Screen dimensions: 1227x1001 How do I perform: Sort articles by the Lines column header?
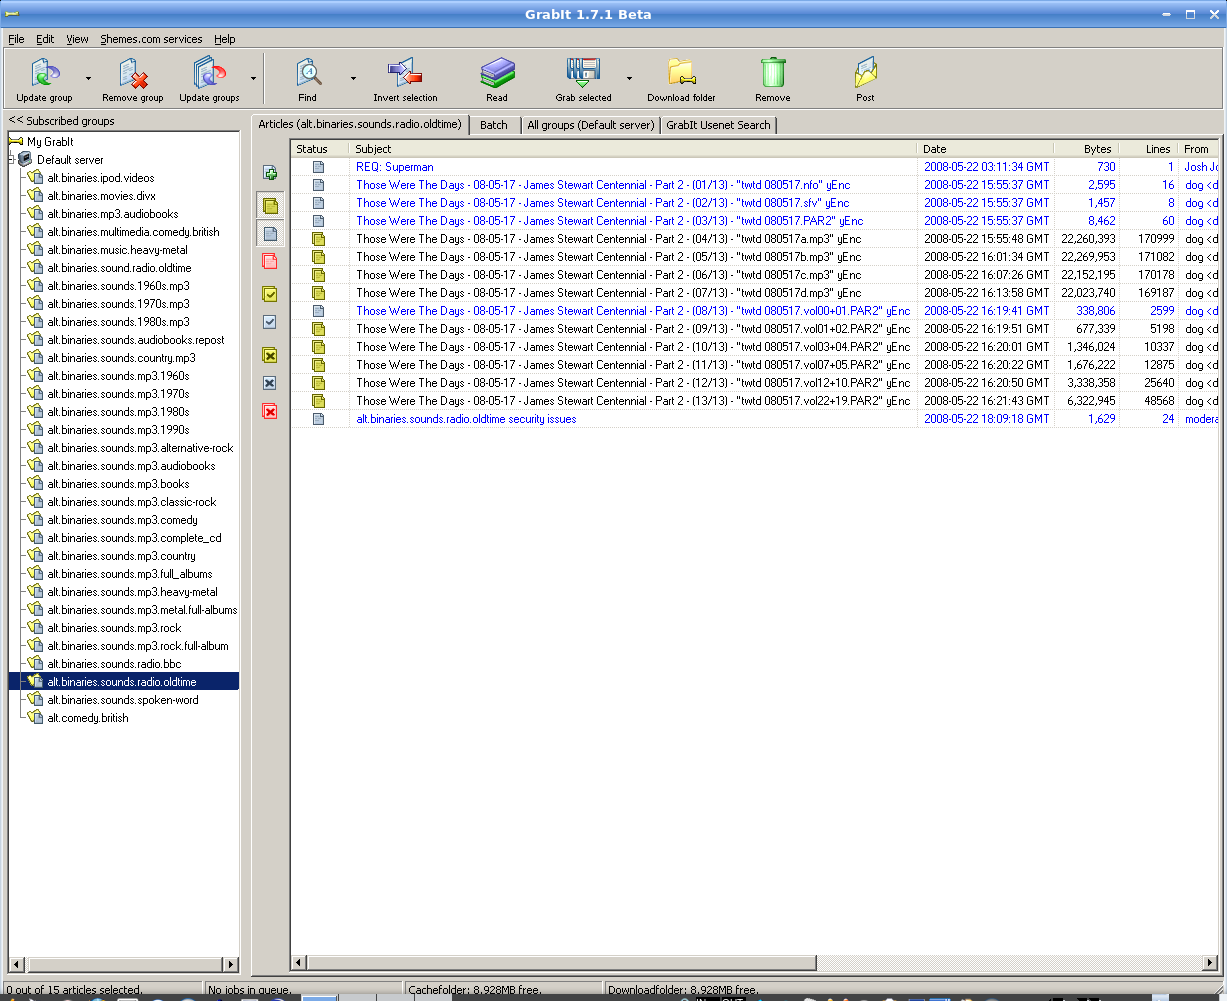point(1149,149)
